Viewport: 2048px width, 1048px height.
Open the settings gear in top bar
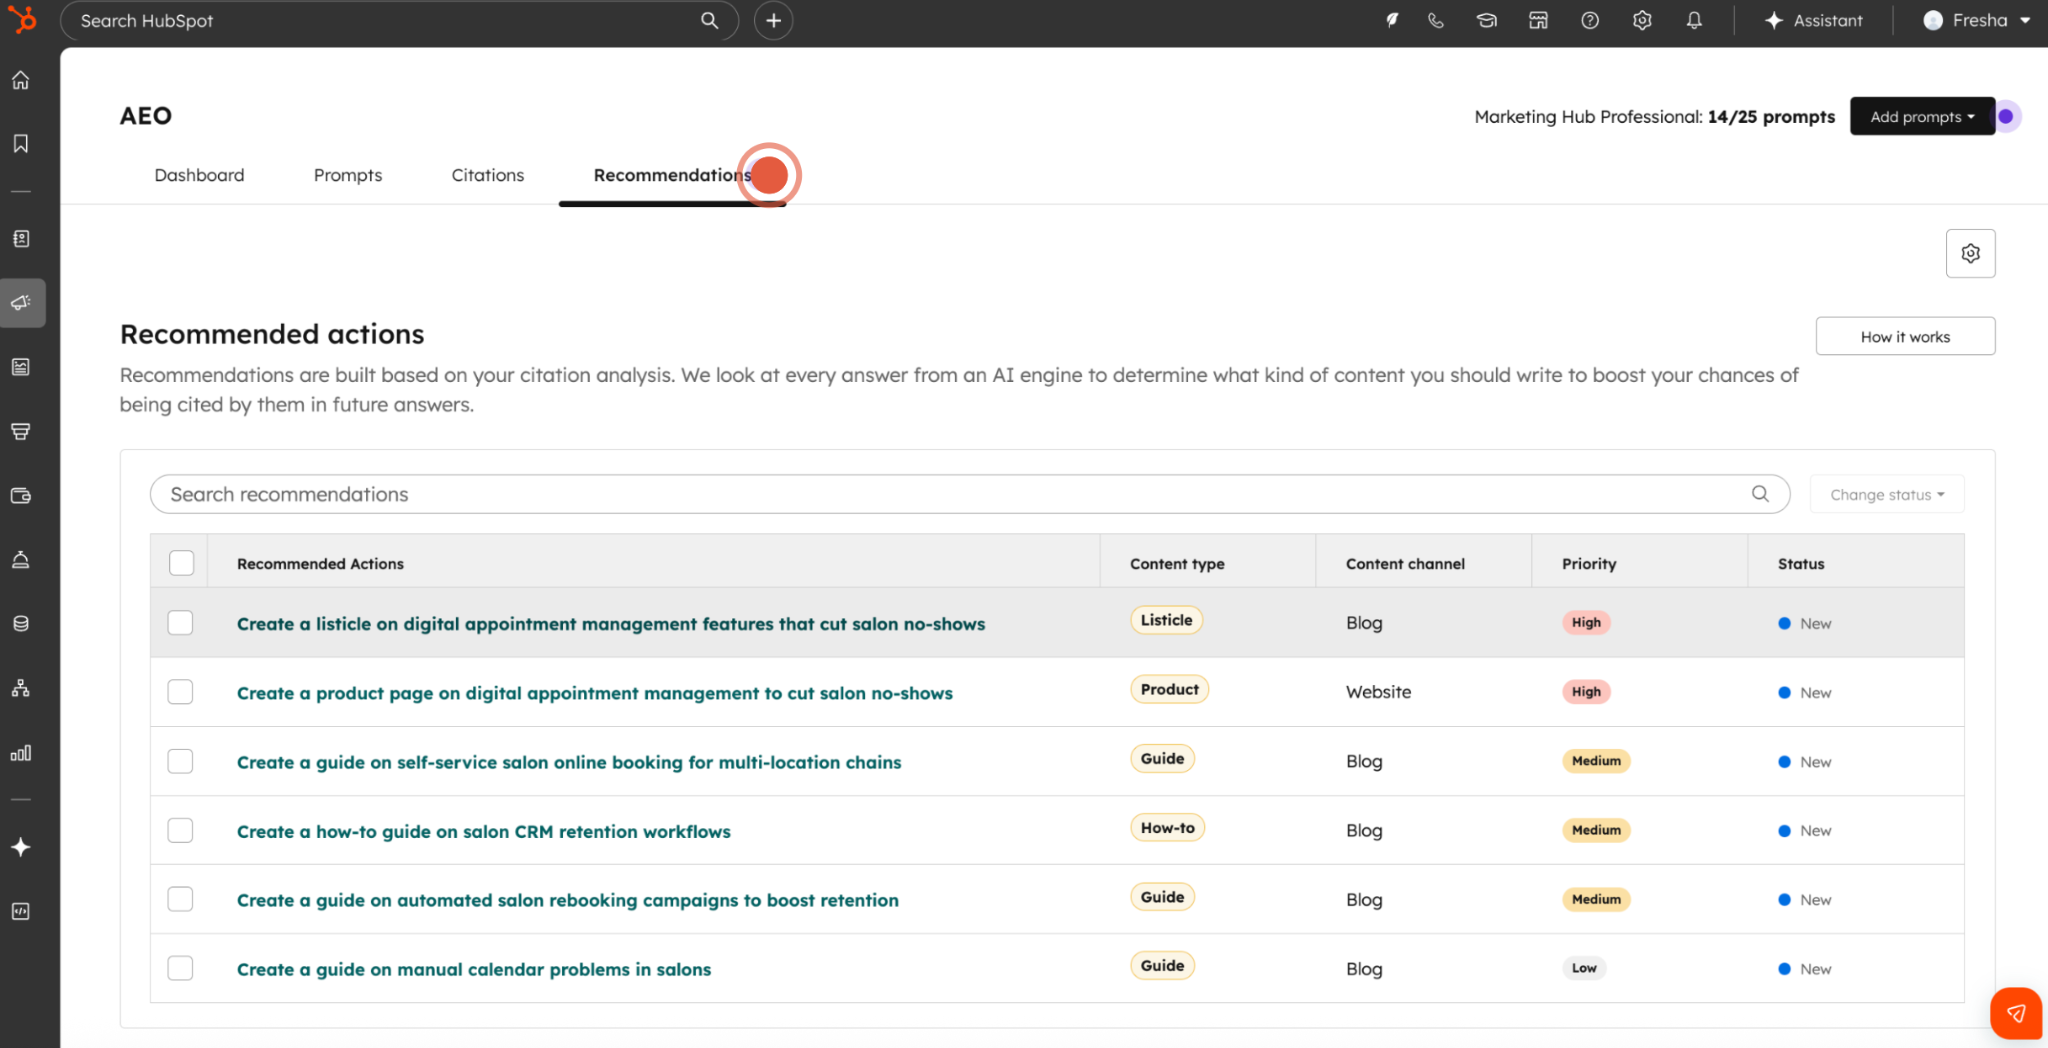click(x=1642, y=20)
